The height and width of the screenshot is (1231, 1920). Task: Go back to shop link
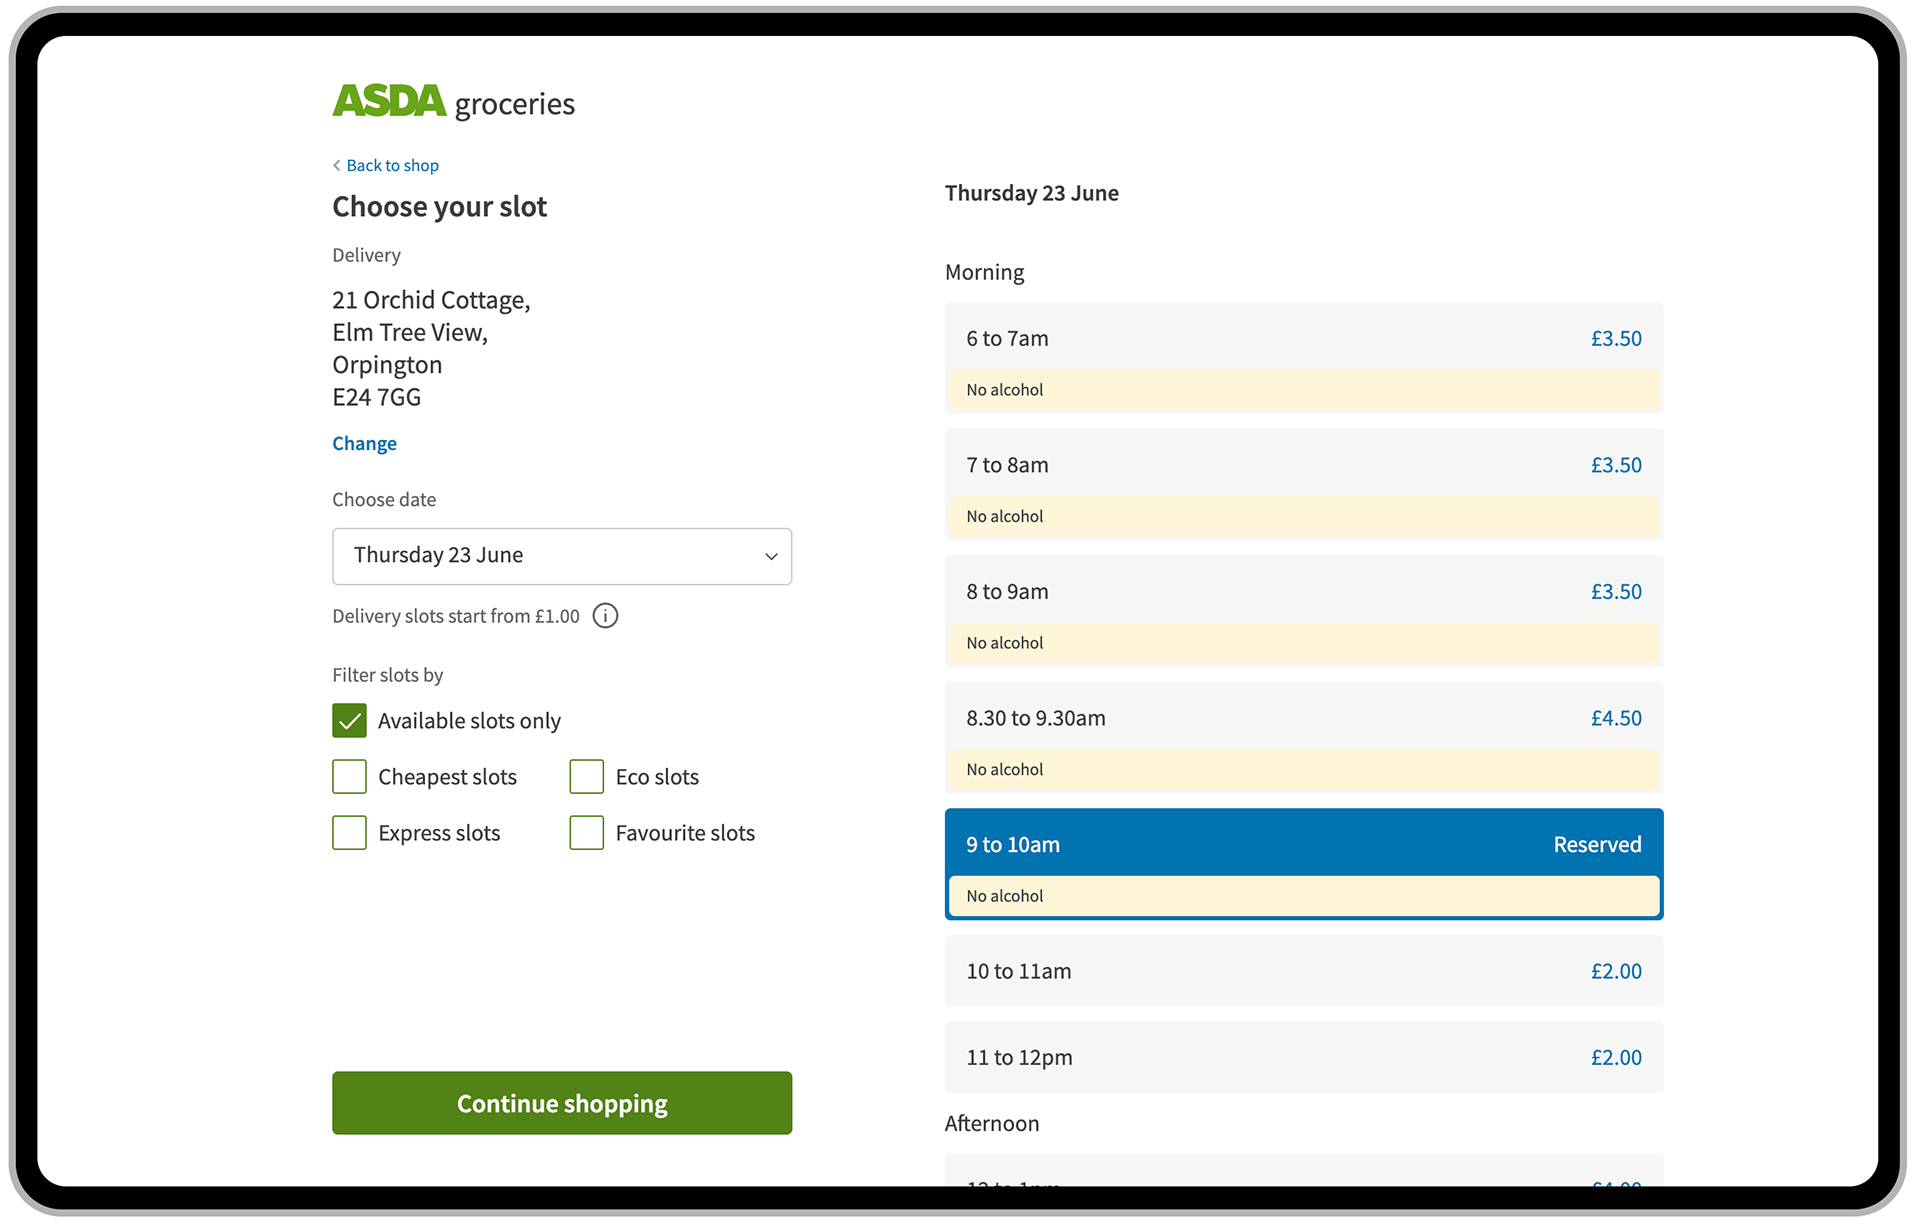(x=392, y=166)
